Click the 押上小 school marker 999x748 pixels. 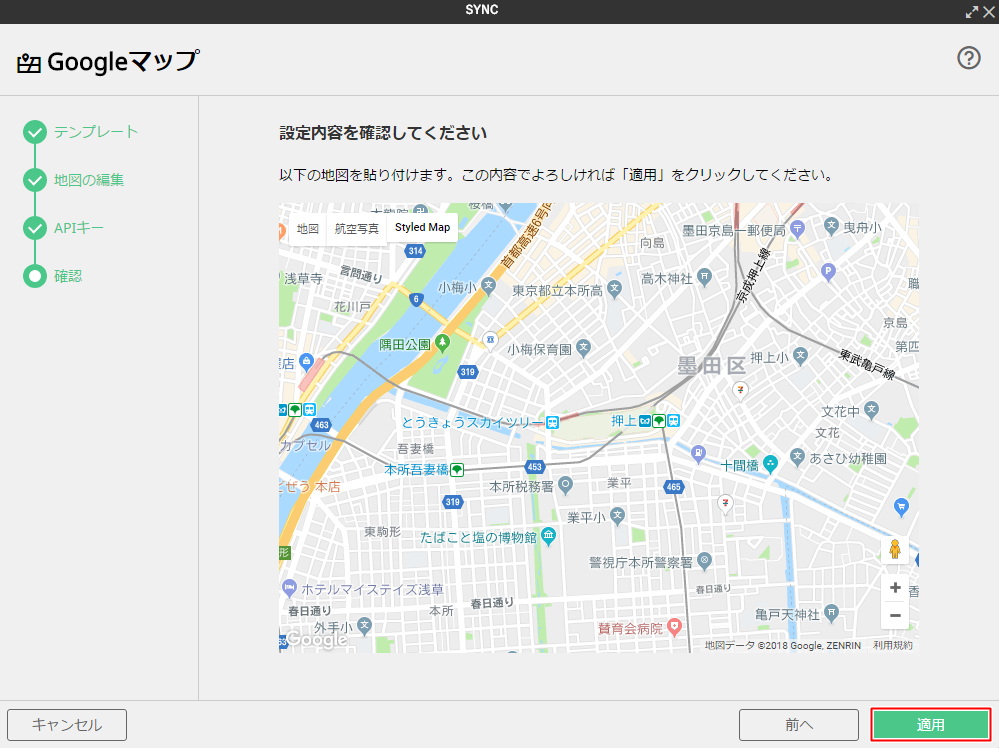(801, 356)
